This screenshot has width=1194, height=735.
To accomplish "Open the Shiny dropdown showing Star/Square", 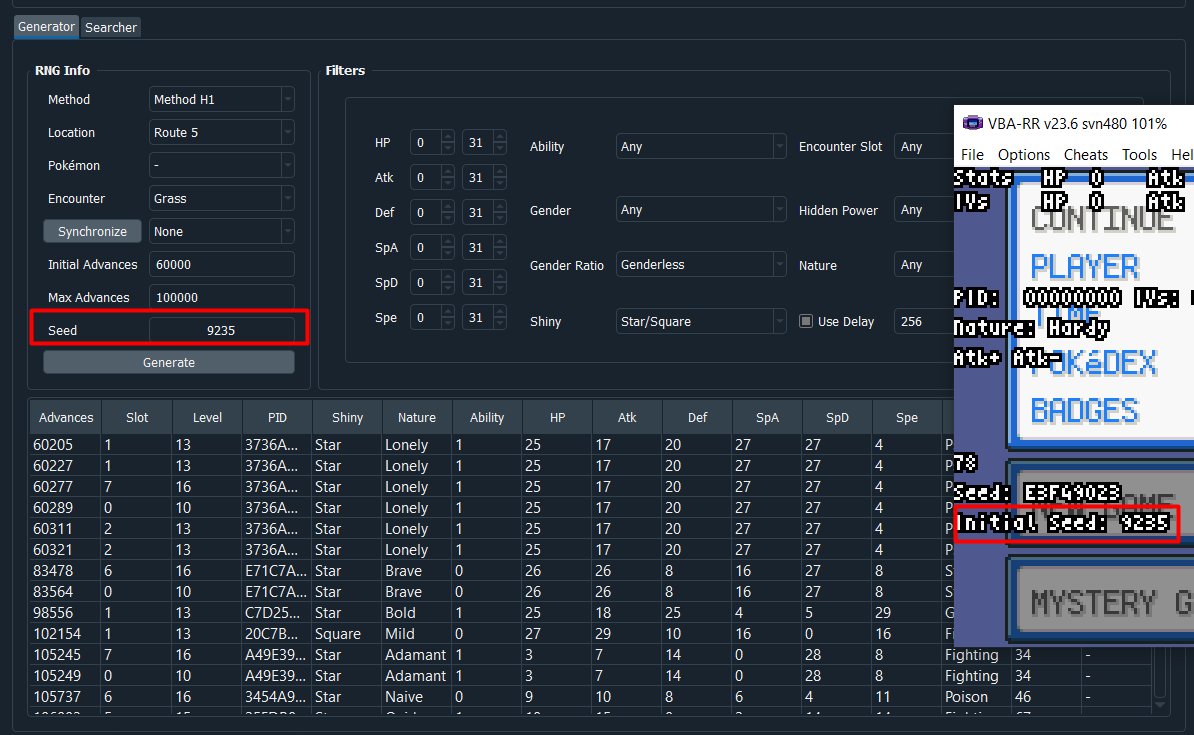I will (x=701, y=321).
